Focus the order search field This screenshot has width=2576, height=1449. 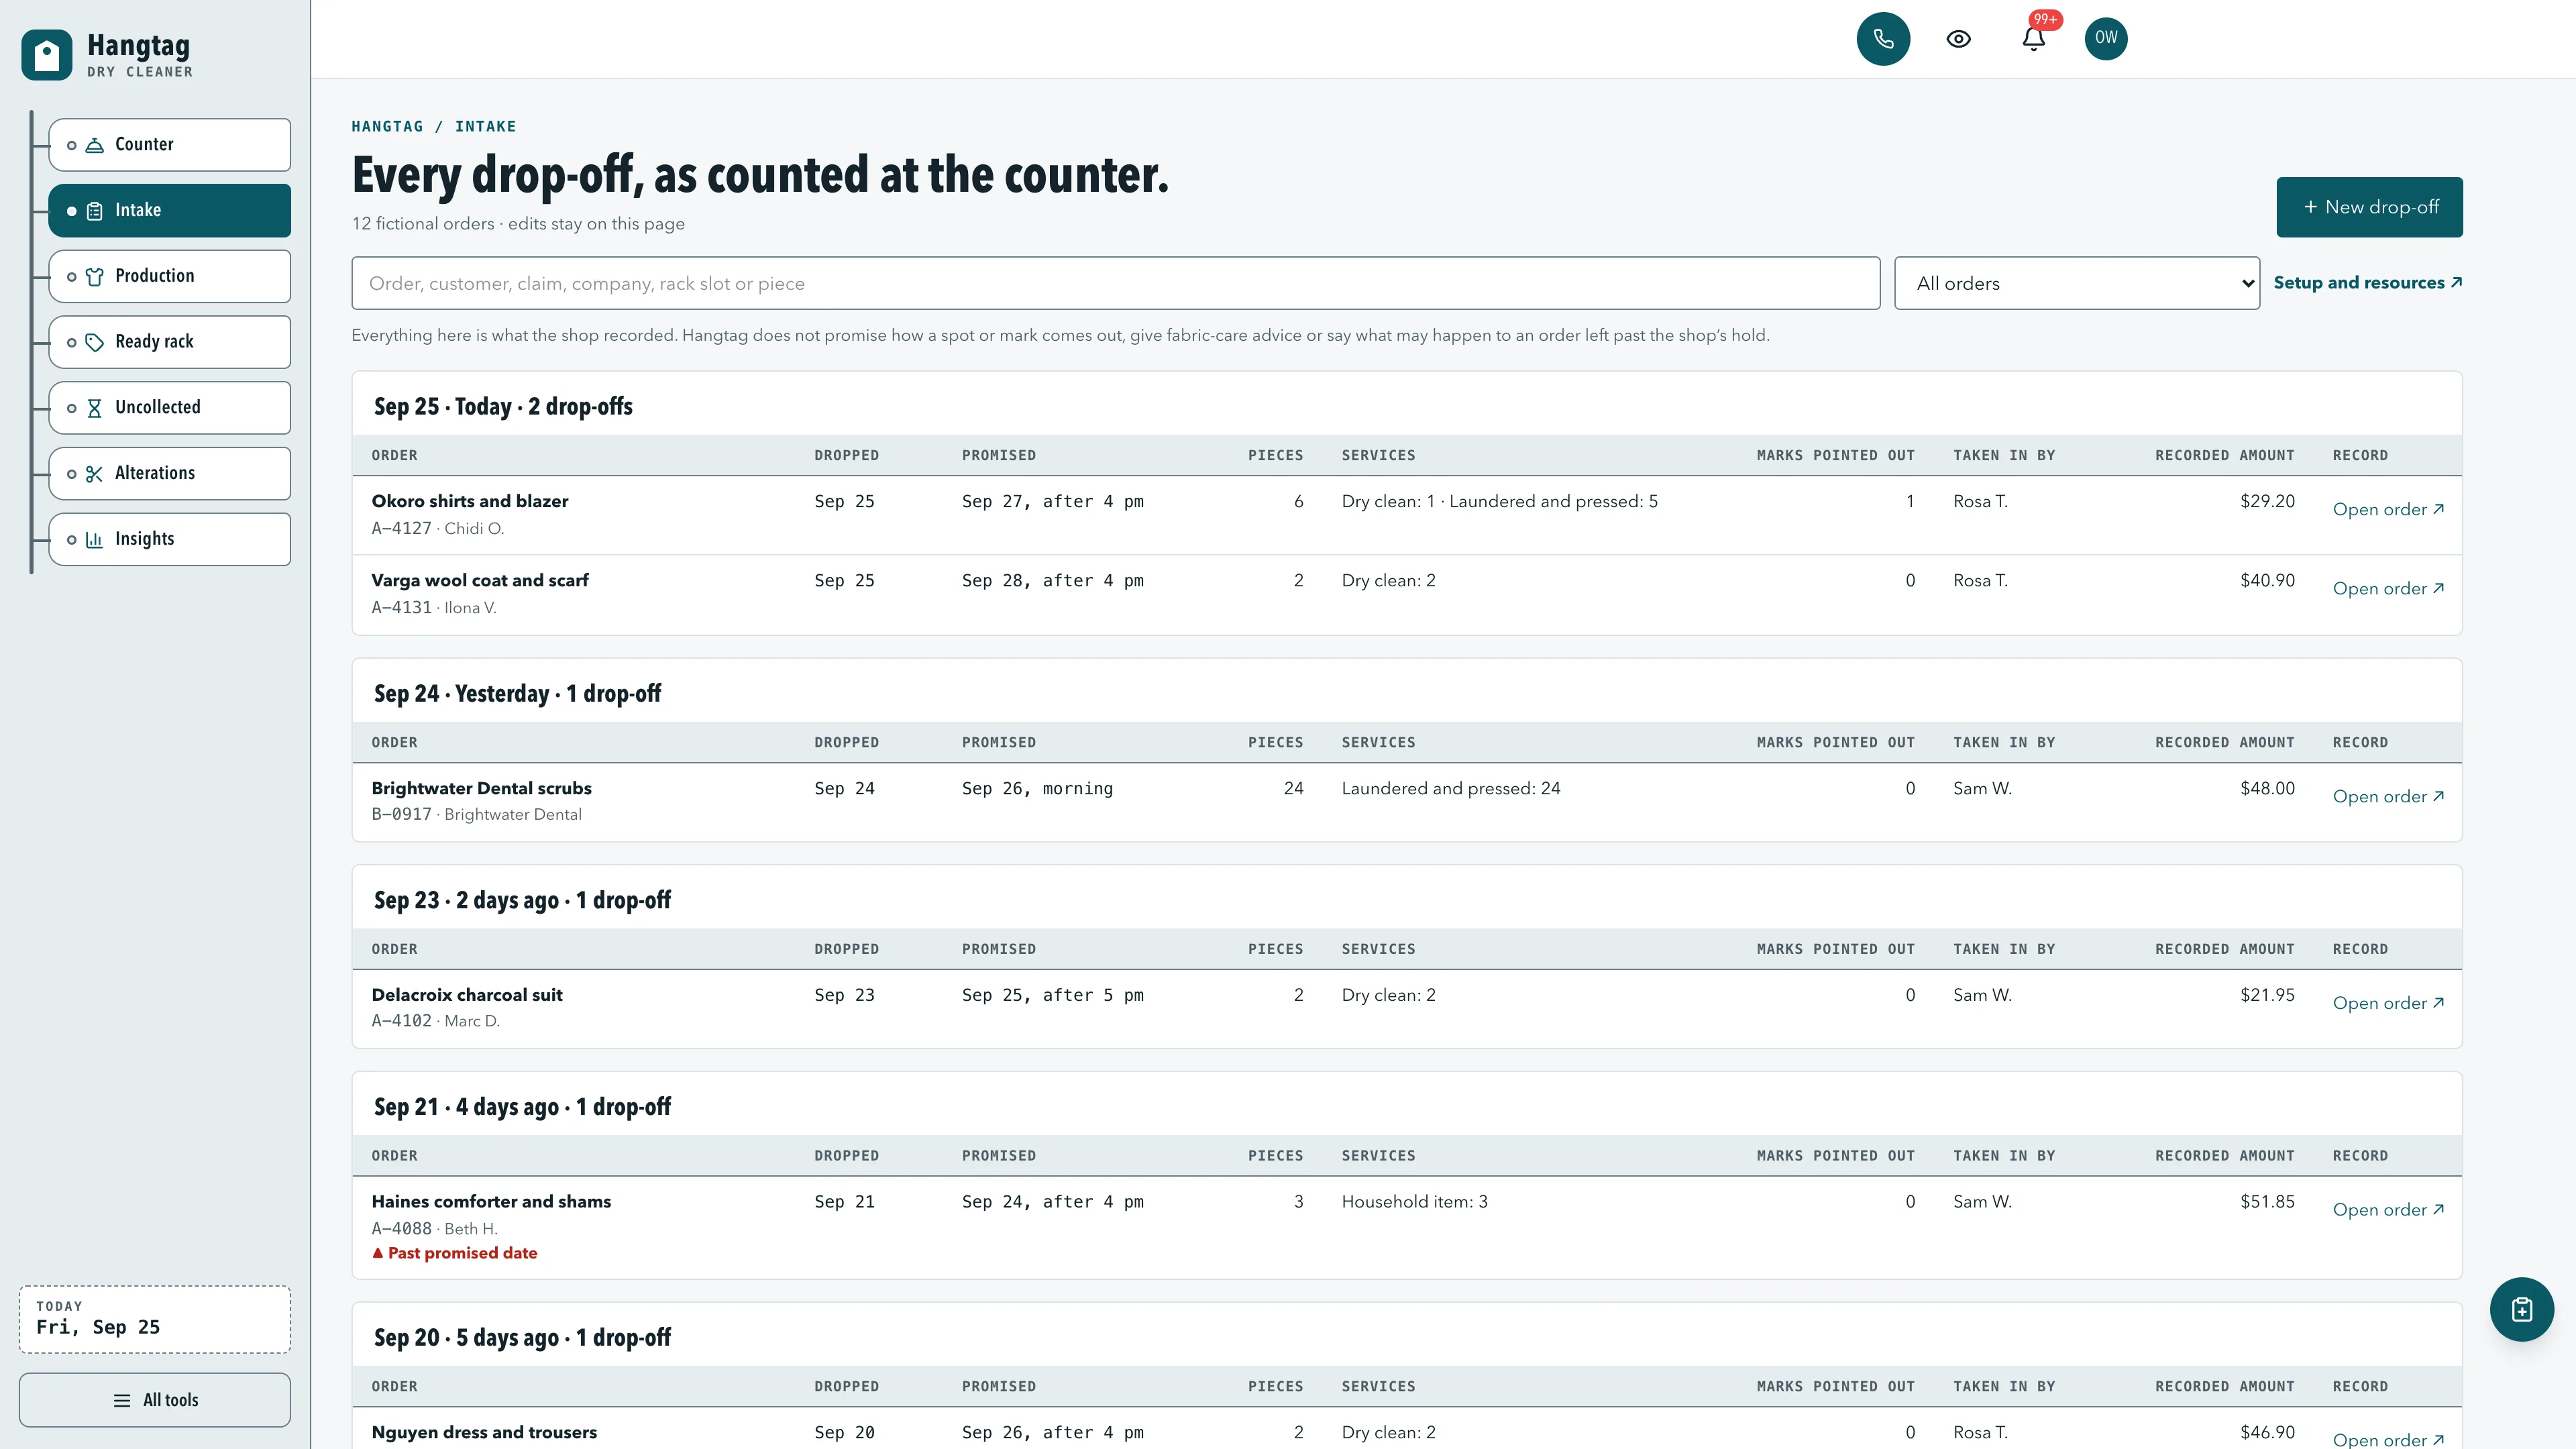[1115, 283]
